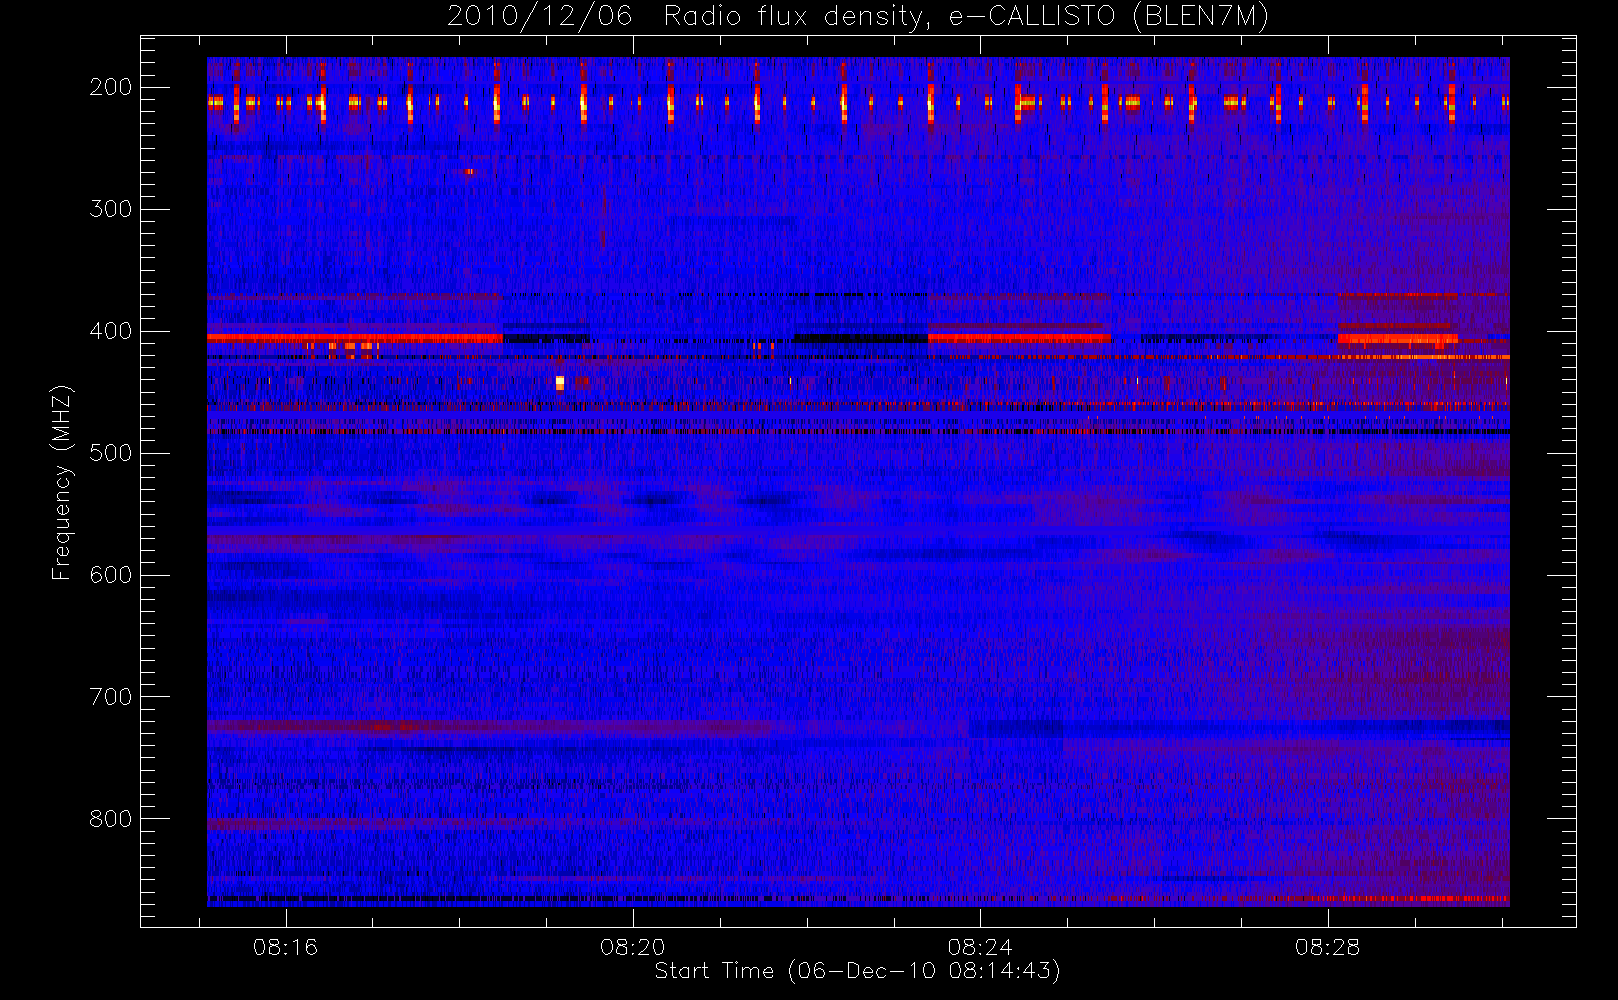Viewport: 1618px width, 1000px height.
Task: Click the 08:20 time tick label
Action: point(633,947)
